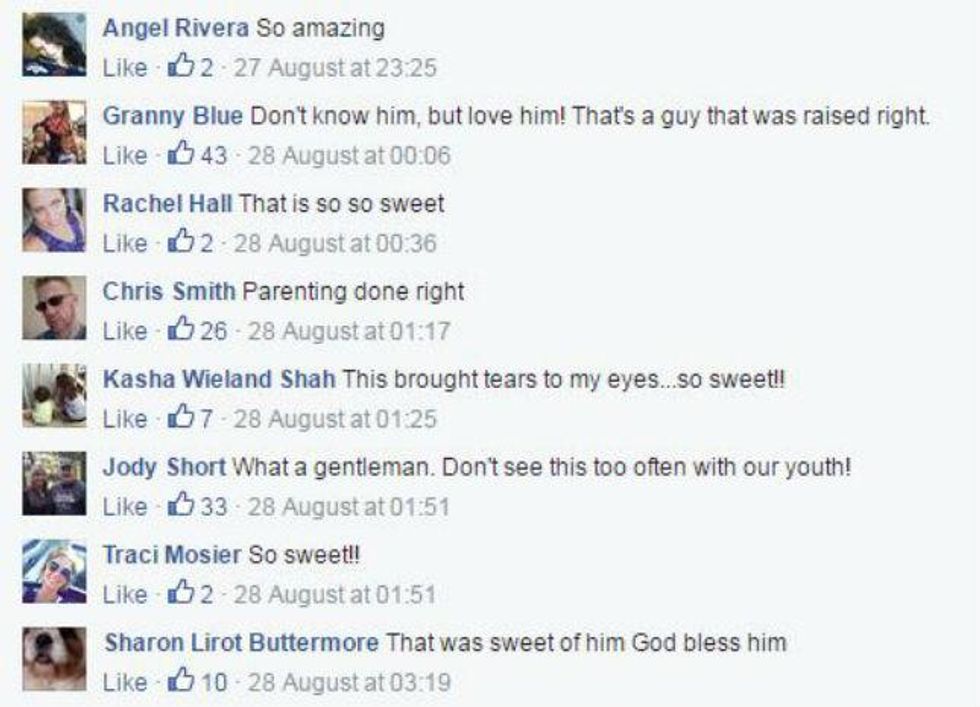The height and width of the screenshot is (707, 980).
Task: Like Angel Rivera's comment
Action: pyautogui.click(x=125, y=68)
